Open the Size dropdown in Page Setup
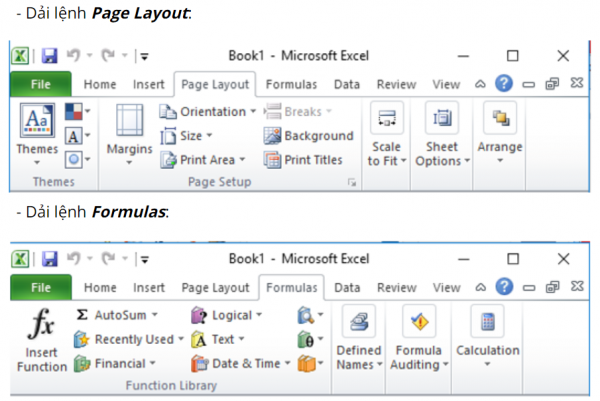 click(x=186, y=135)
